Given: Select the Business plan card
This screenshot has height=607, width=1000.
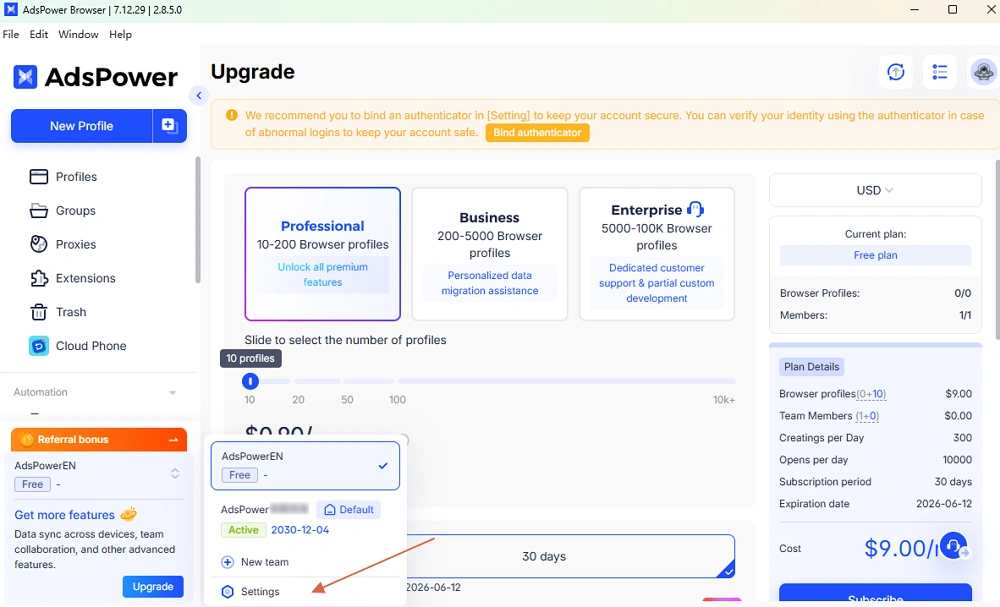Looking at the screenshot, I should pyautogui.click(x=490, y=254).
